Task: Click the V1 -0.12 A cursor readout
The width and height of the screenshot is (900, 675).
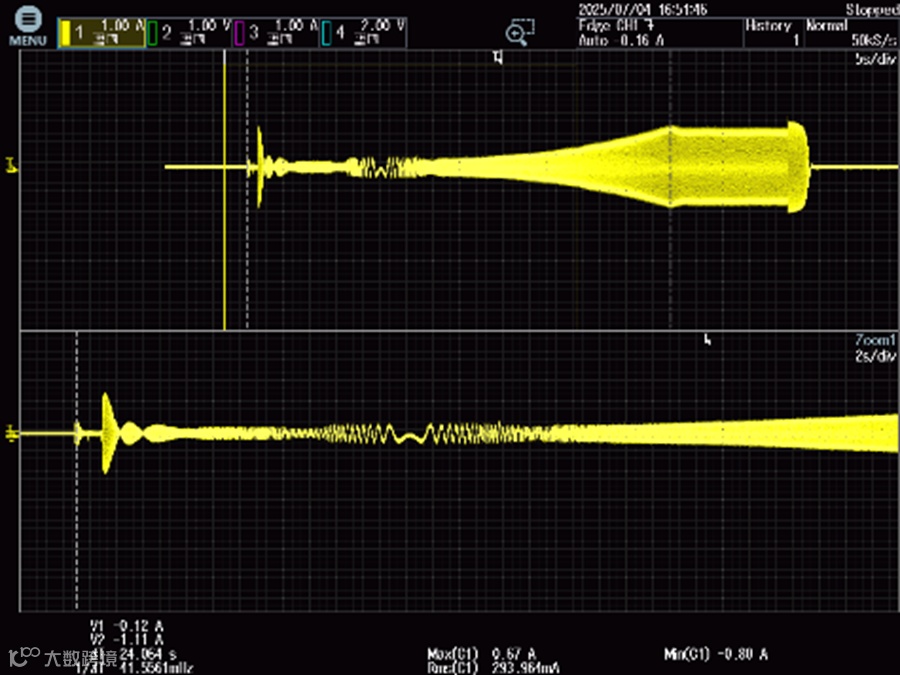Action: pos(126,625)
